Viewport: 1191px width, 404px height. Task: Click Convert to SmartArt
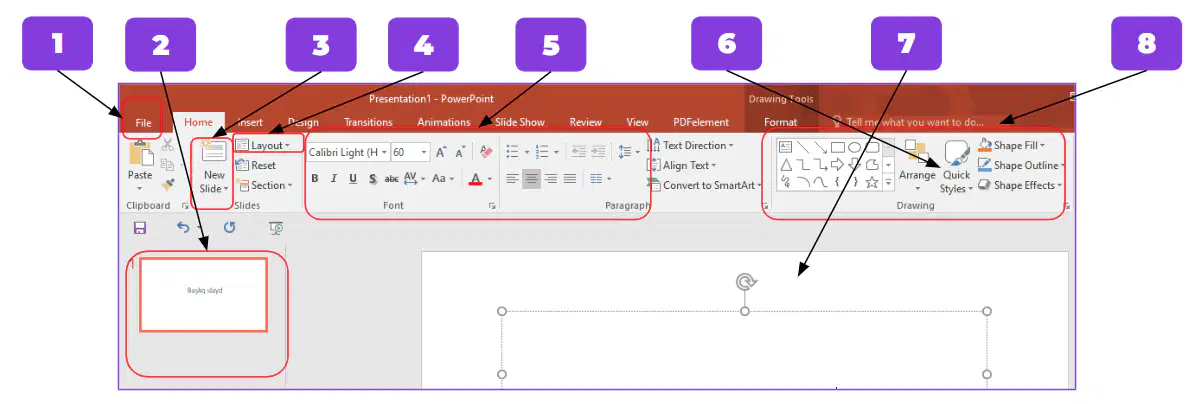coord(705,185)
